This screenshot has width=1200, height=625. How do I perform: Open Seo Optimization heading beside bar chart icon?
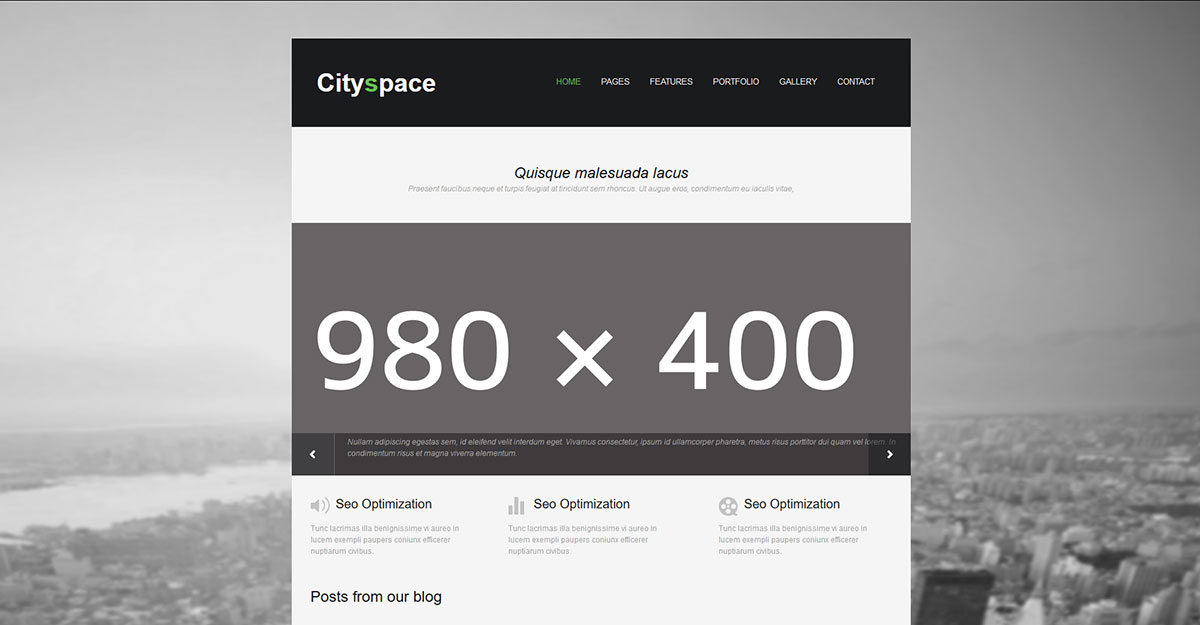[x=582, y=504]
